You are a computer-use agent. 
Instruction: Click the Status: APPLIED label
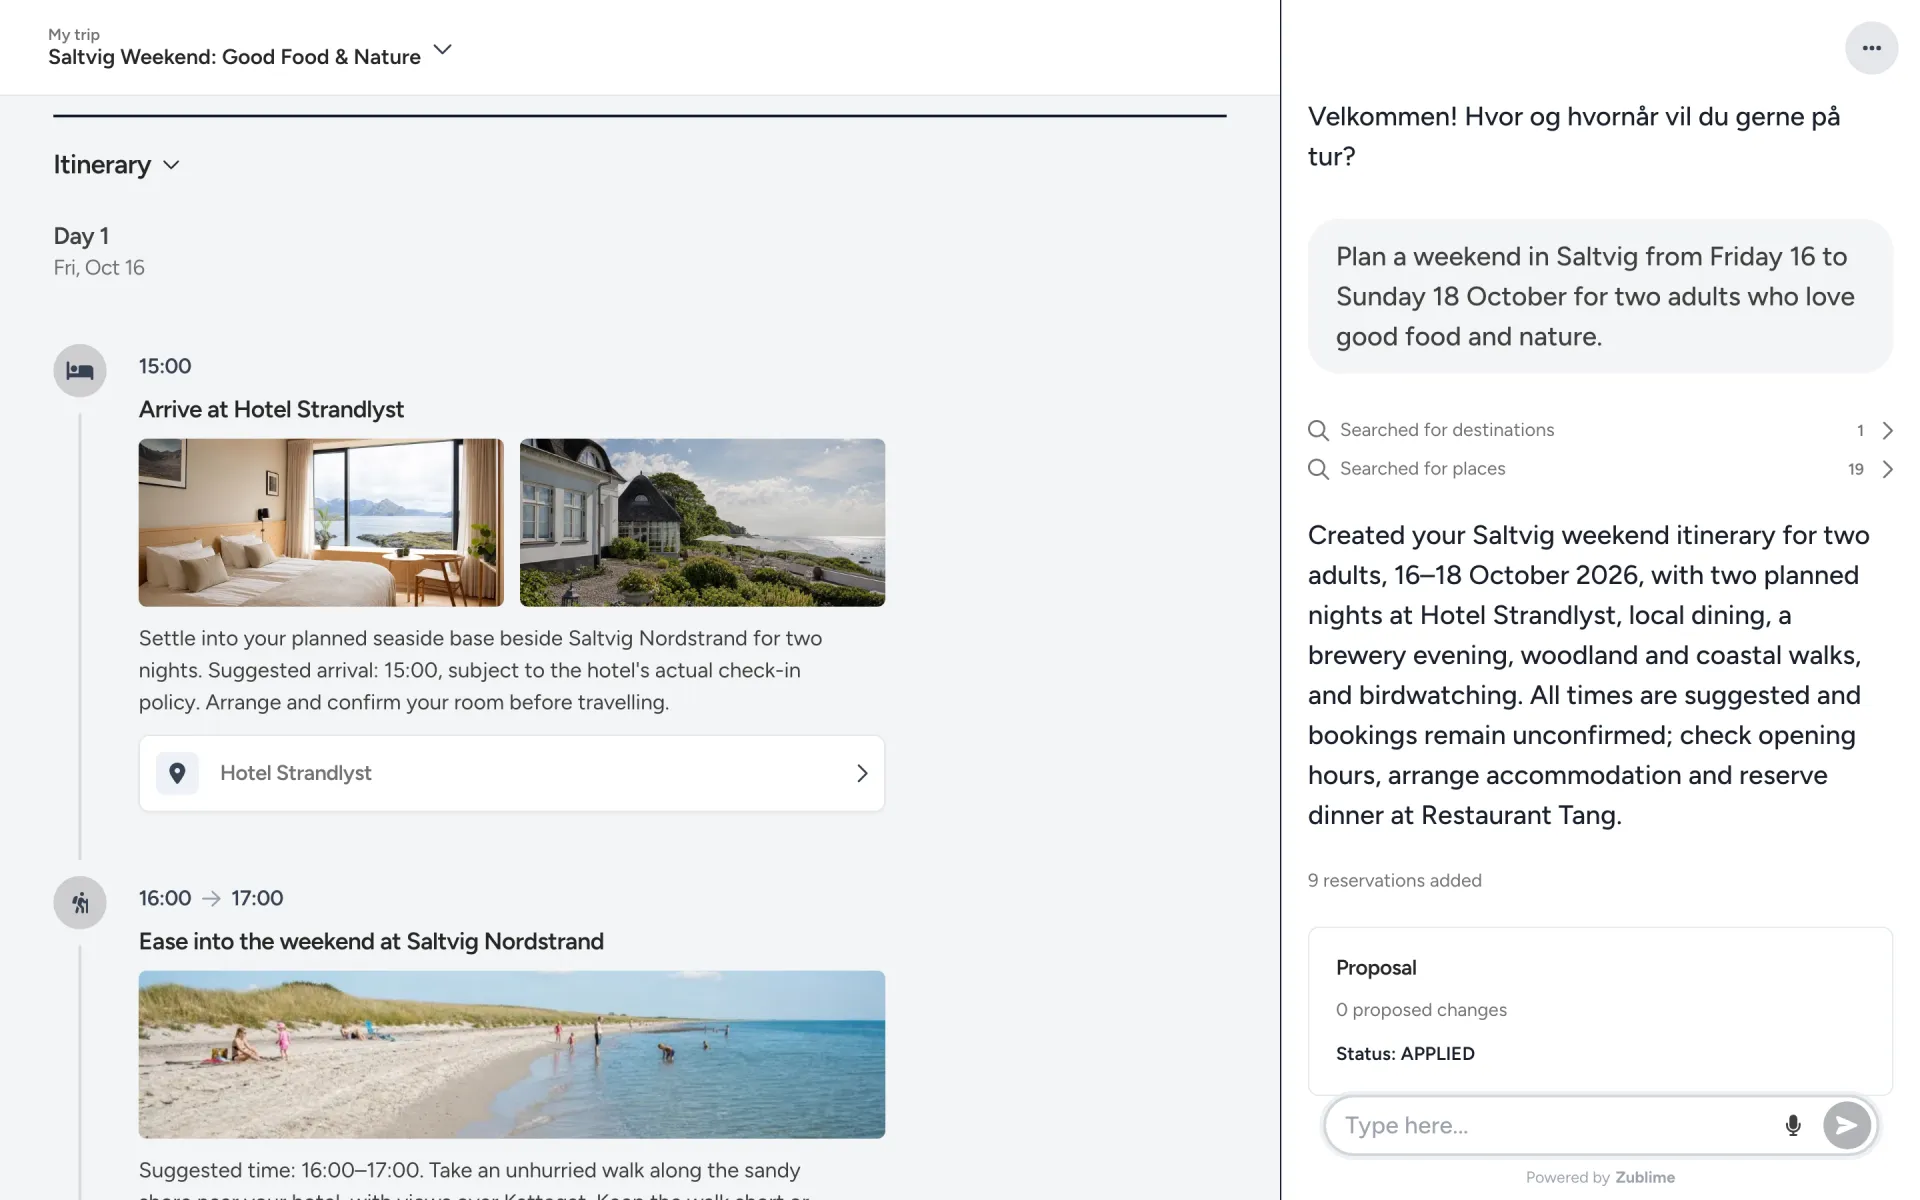pyautogui.click(x=1405, y=1053)
